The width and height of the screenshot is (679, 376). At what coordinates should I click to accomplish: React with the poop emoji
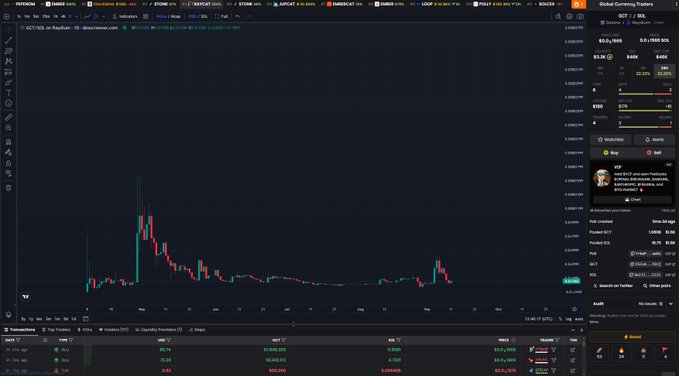(x=643, y=353)
